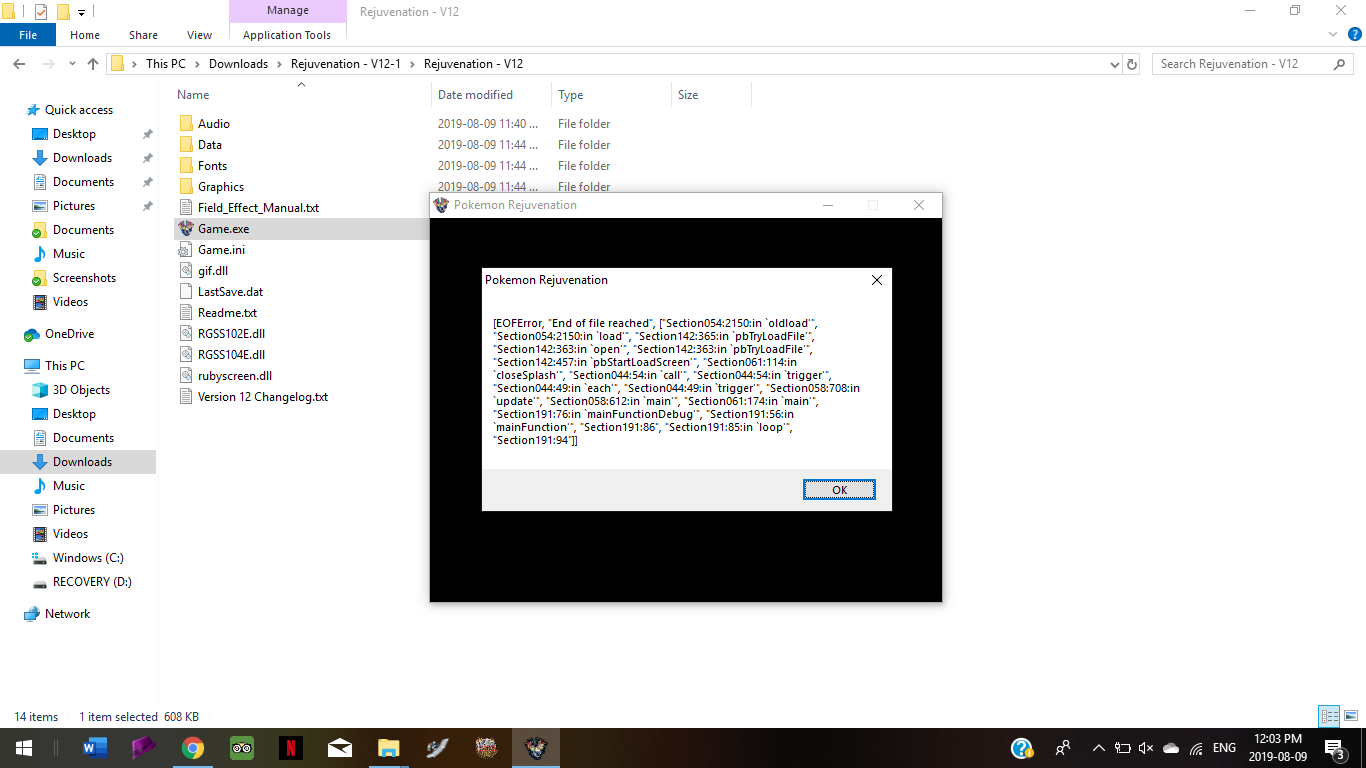Screen dimensions: 1366x768
Task: Select Windows (C:) drive in sidebar
Action: click(88, 558)
